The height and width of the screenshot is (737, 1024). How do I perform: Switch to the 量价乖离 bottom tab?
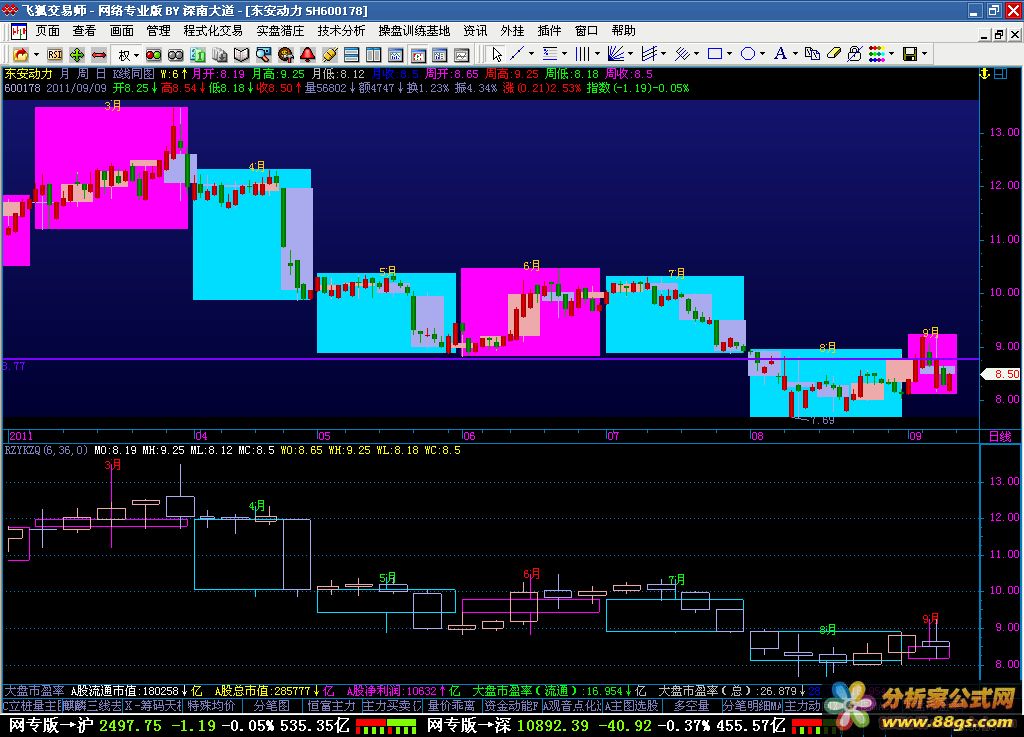[x=451, y=706]
